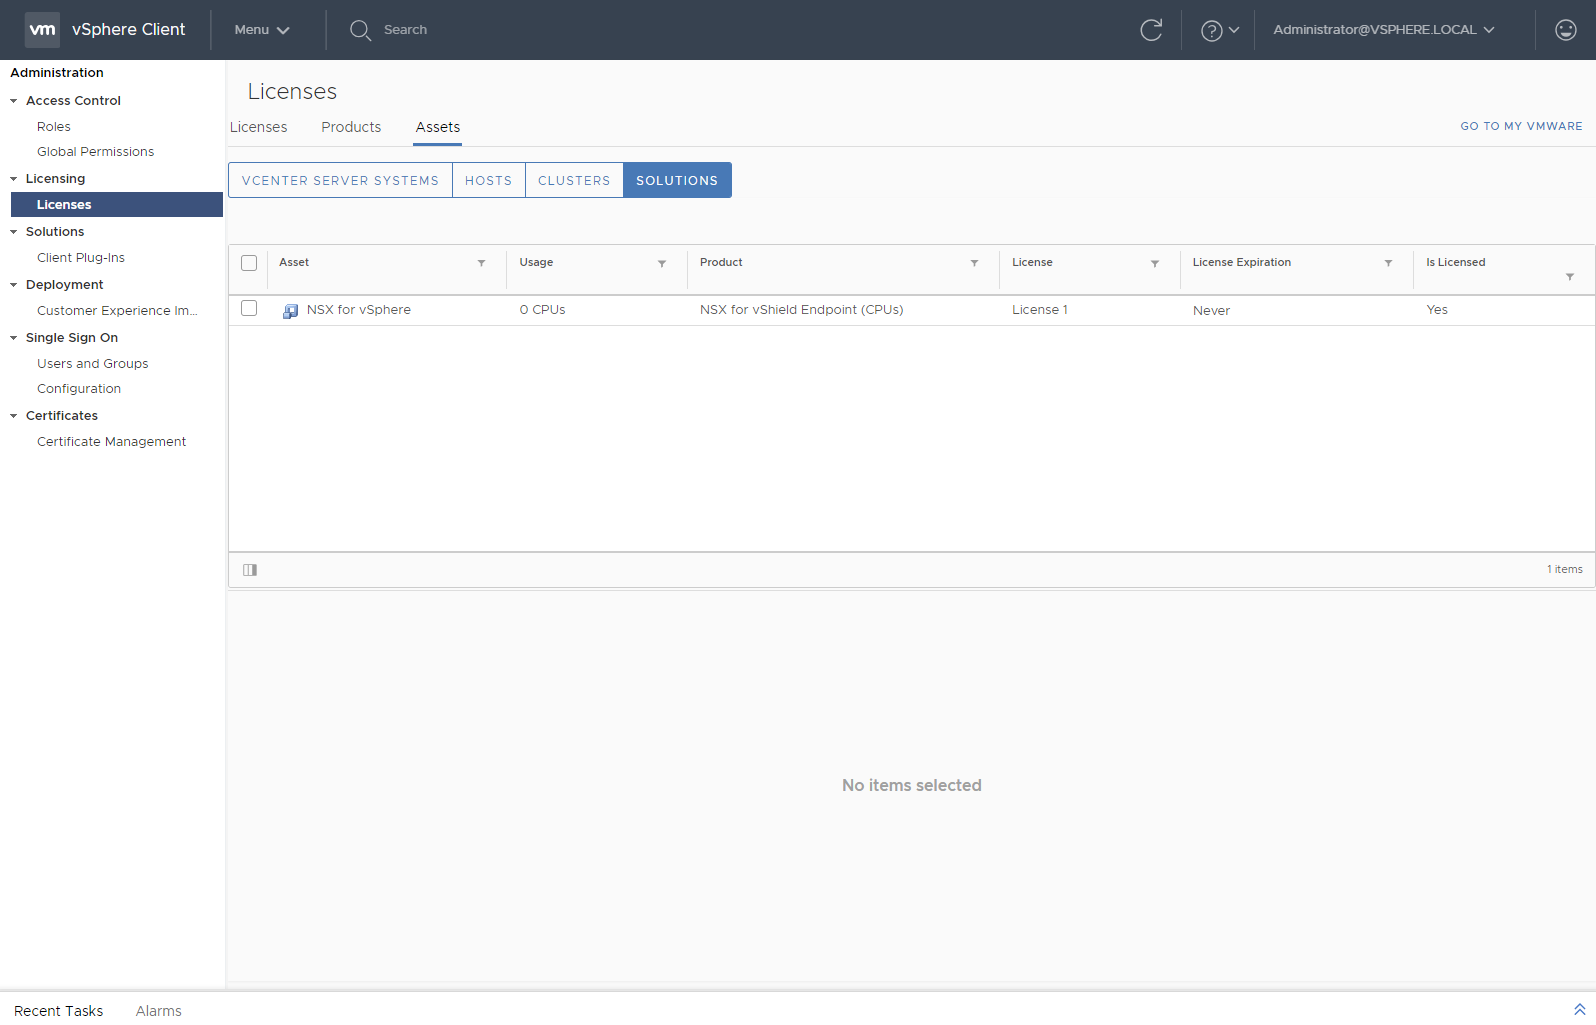The width and height of the screenshot is (1596, 1025).
Task: Switch to the Products tab
Action: click(351, 127)
